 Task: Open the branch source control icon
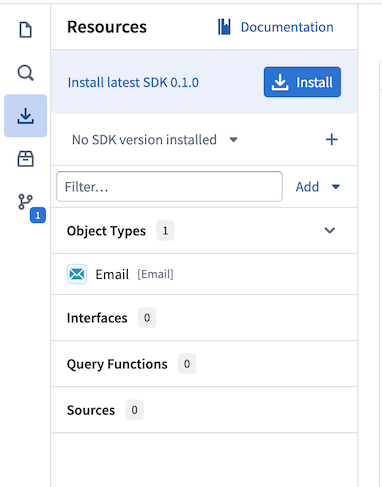[25, 202]
